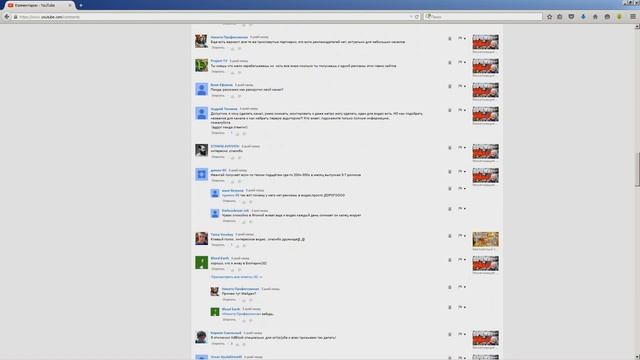Go back with the browser back arrow
Image resolution: width=640 pixels, height=360 pixels.
pos(7,17)
